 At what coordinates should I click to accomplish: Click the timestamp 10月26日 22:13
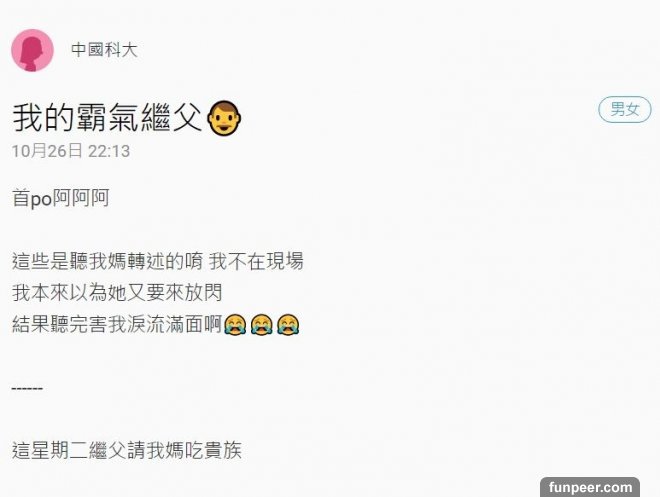(71, 151)
